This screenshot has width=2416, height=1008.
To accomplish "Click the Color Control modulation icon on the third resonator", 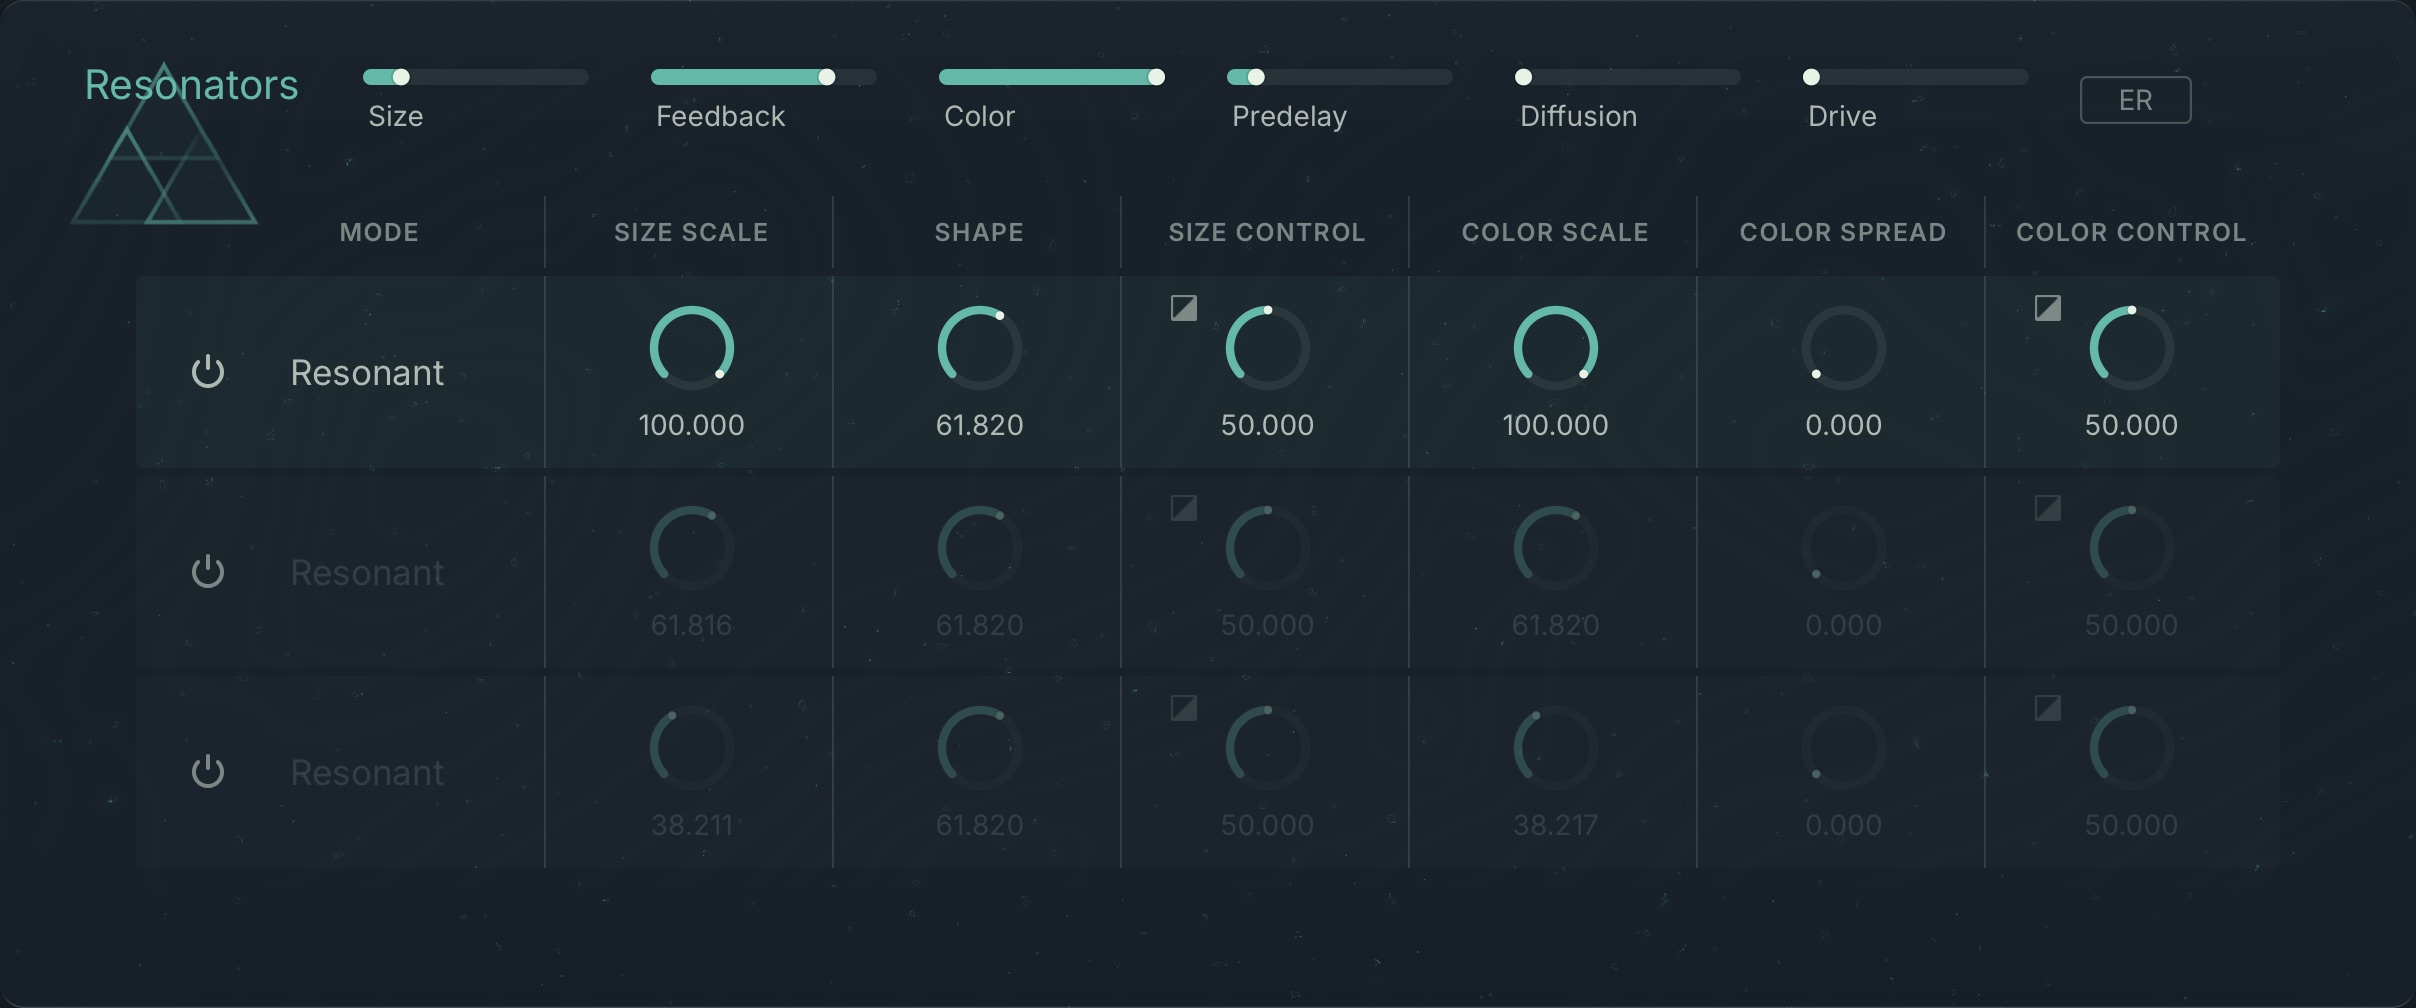I will point(2047,708).
